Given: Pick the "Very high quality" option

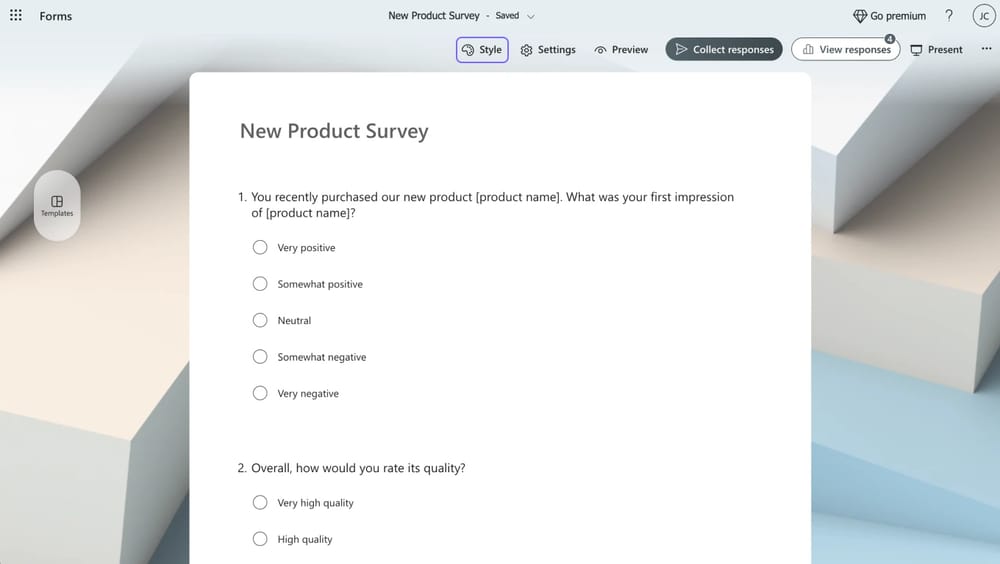Looking at the screenshot, I should click(260, 503).
